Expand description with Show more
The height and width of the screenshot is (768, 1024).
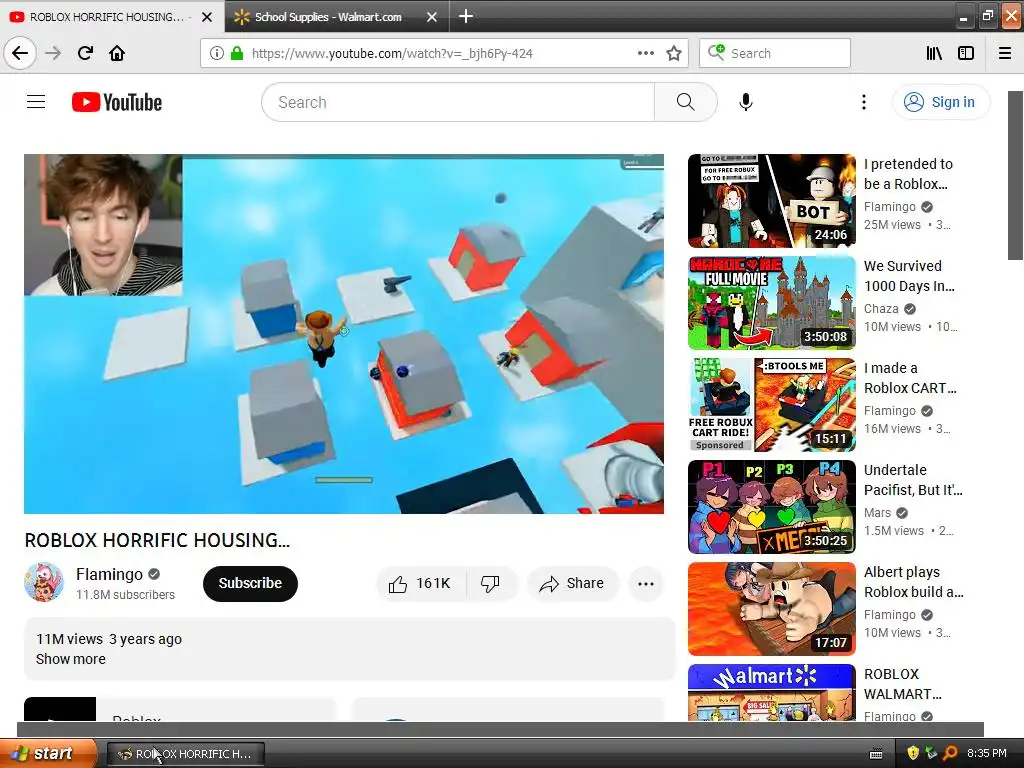click(x=71, y=659)
